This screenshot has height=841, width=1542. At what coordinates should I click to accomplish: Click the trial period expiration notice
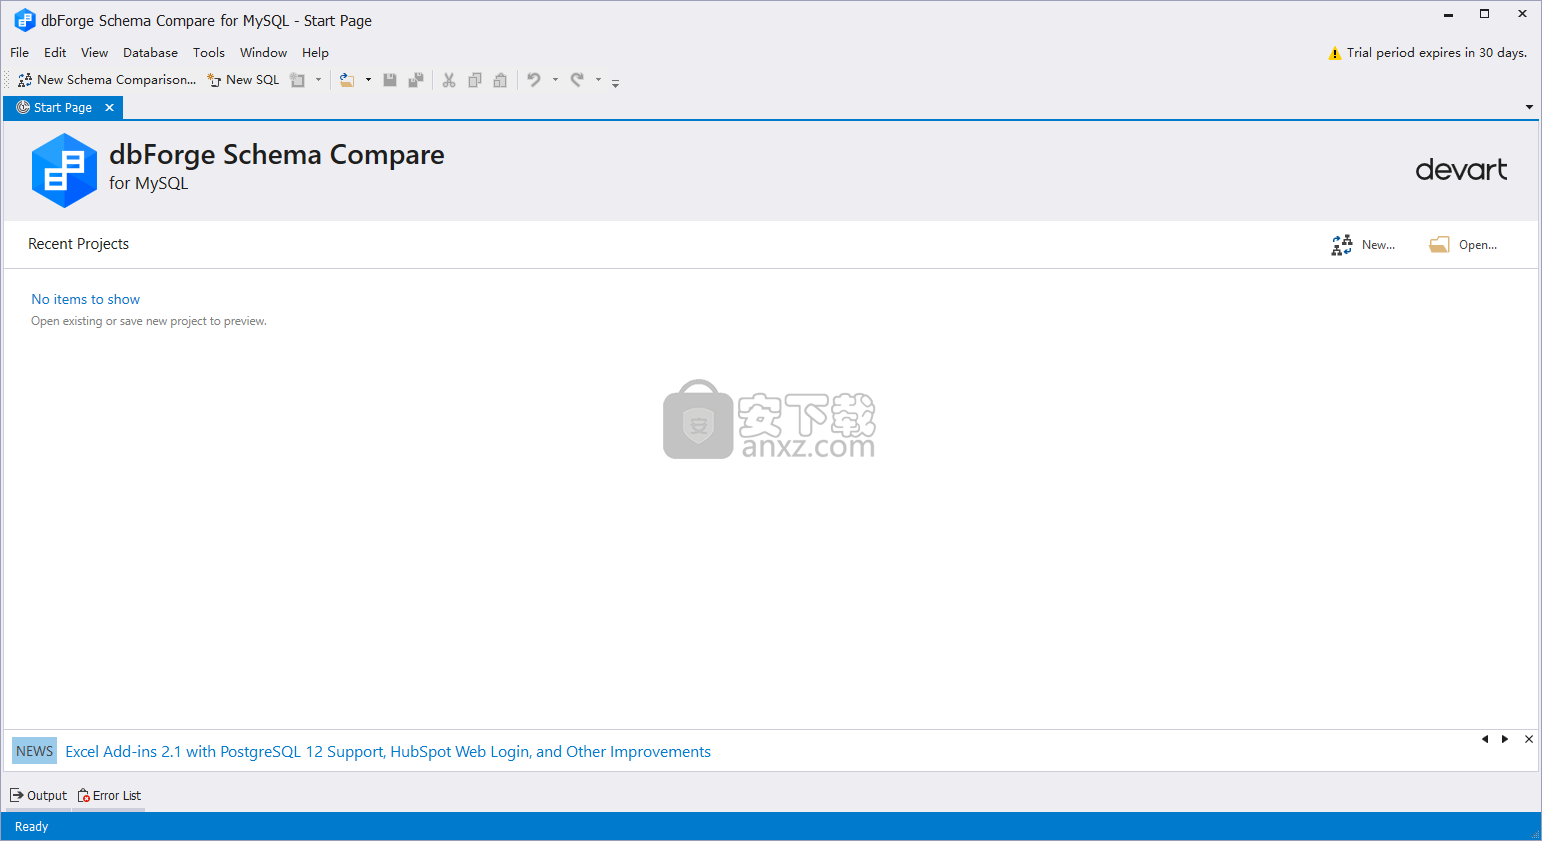(x=1437, y=53)
